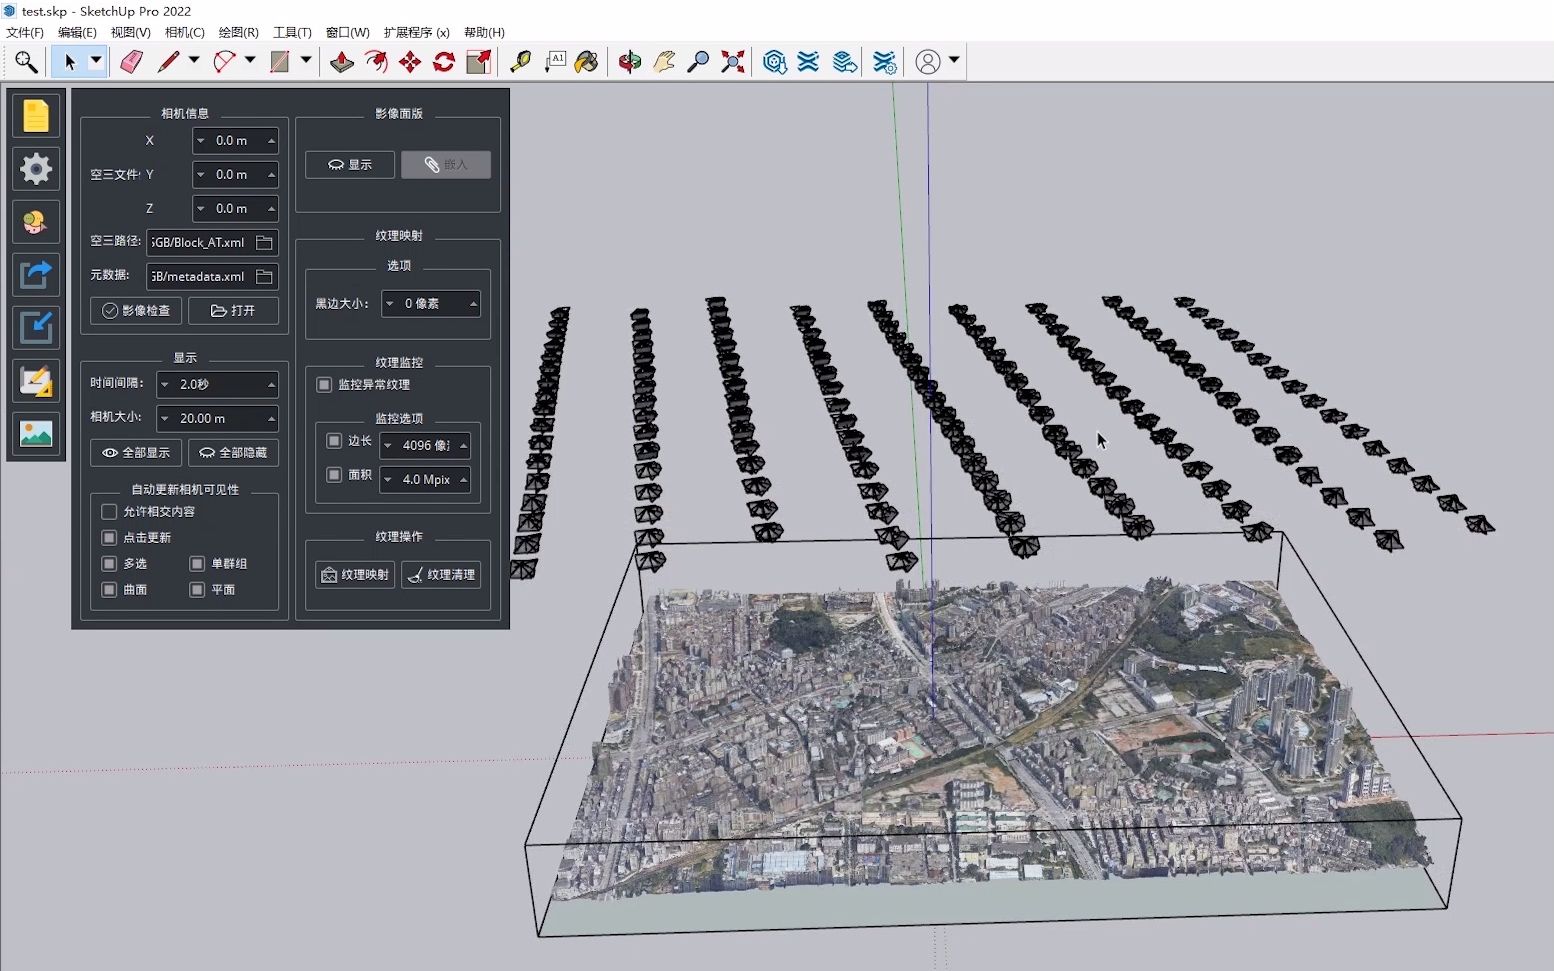1554x971 pixels.
Task: Open dropdown next to the Select arrow tool
Action: click(96, 61)
